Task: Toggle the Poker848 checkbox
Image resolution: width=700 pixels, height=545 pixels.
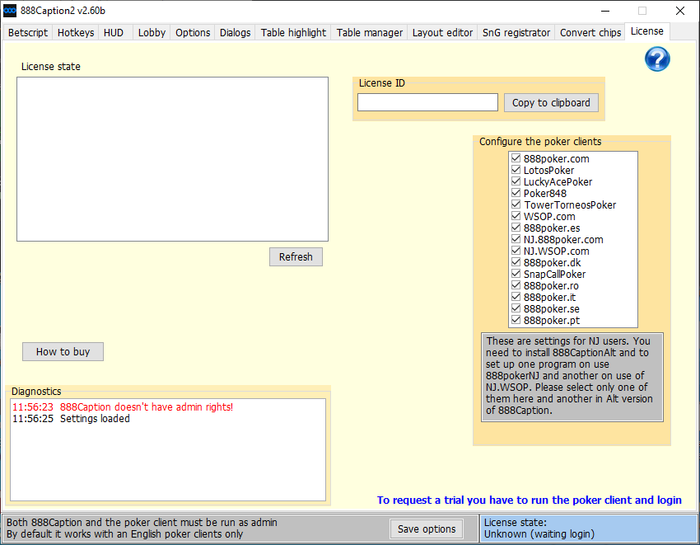Action: (x=516, y=193)
